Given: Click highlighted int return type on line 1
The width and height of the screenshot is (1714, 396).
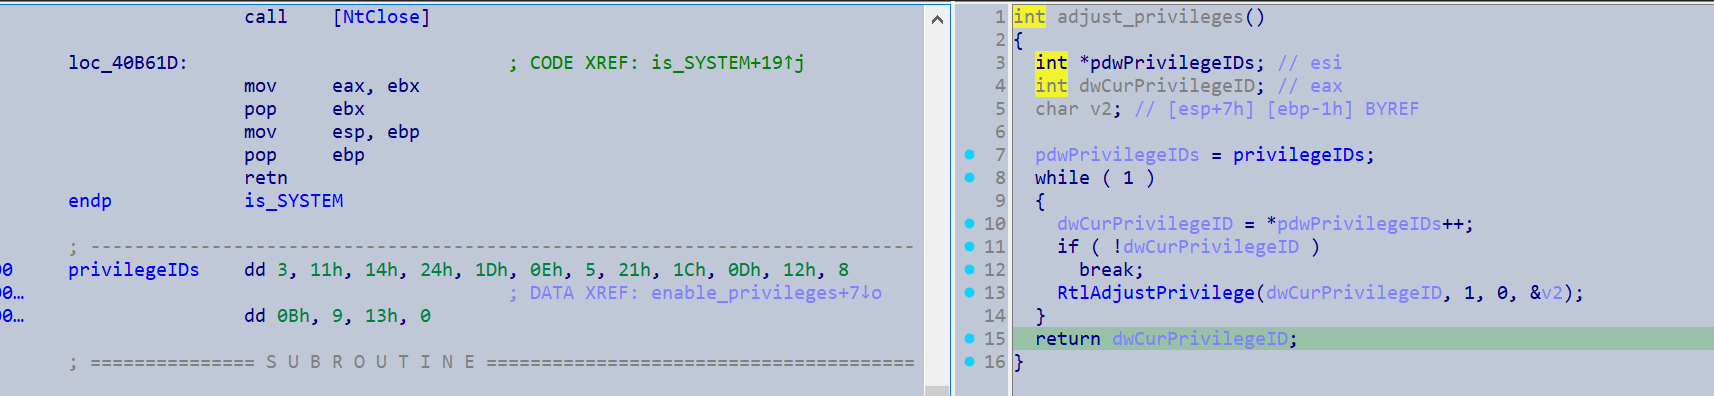Looking at the screenshot, I should click(x=1029, y=17).
